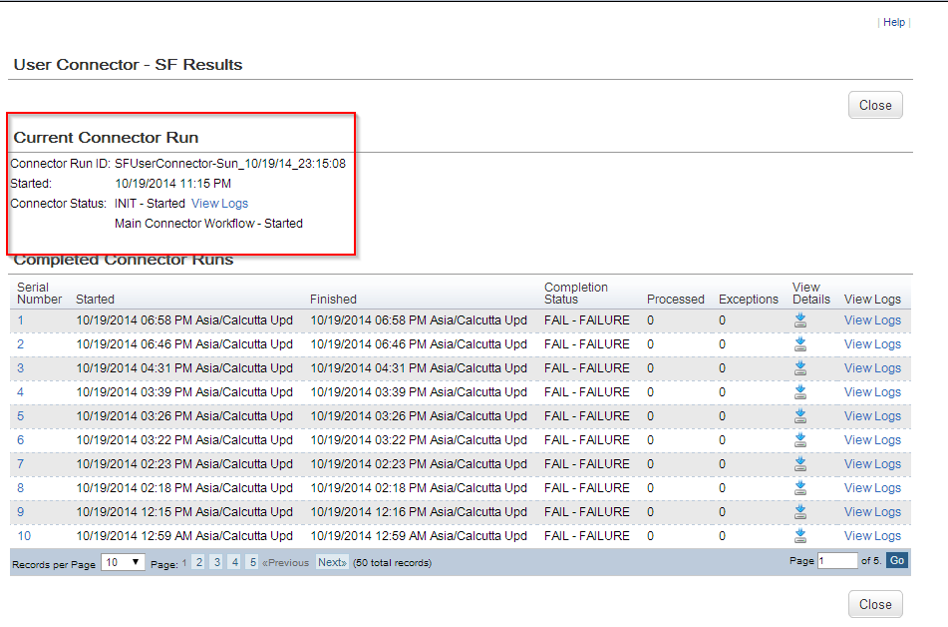The width and height of the screenshot is (948, 627).
Task: Download view details for serial number 9
Action: tap(800, 512)
